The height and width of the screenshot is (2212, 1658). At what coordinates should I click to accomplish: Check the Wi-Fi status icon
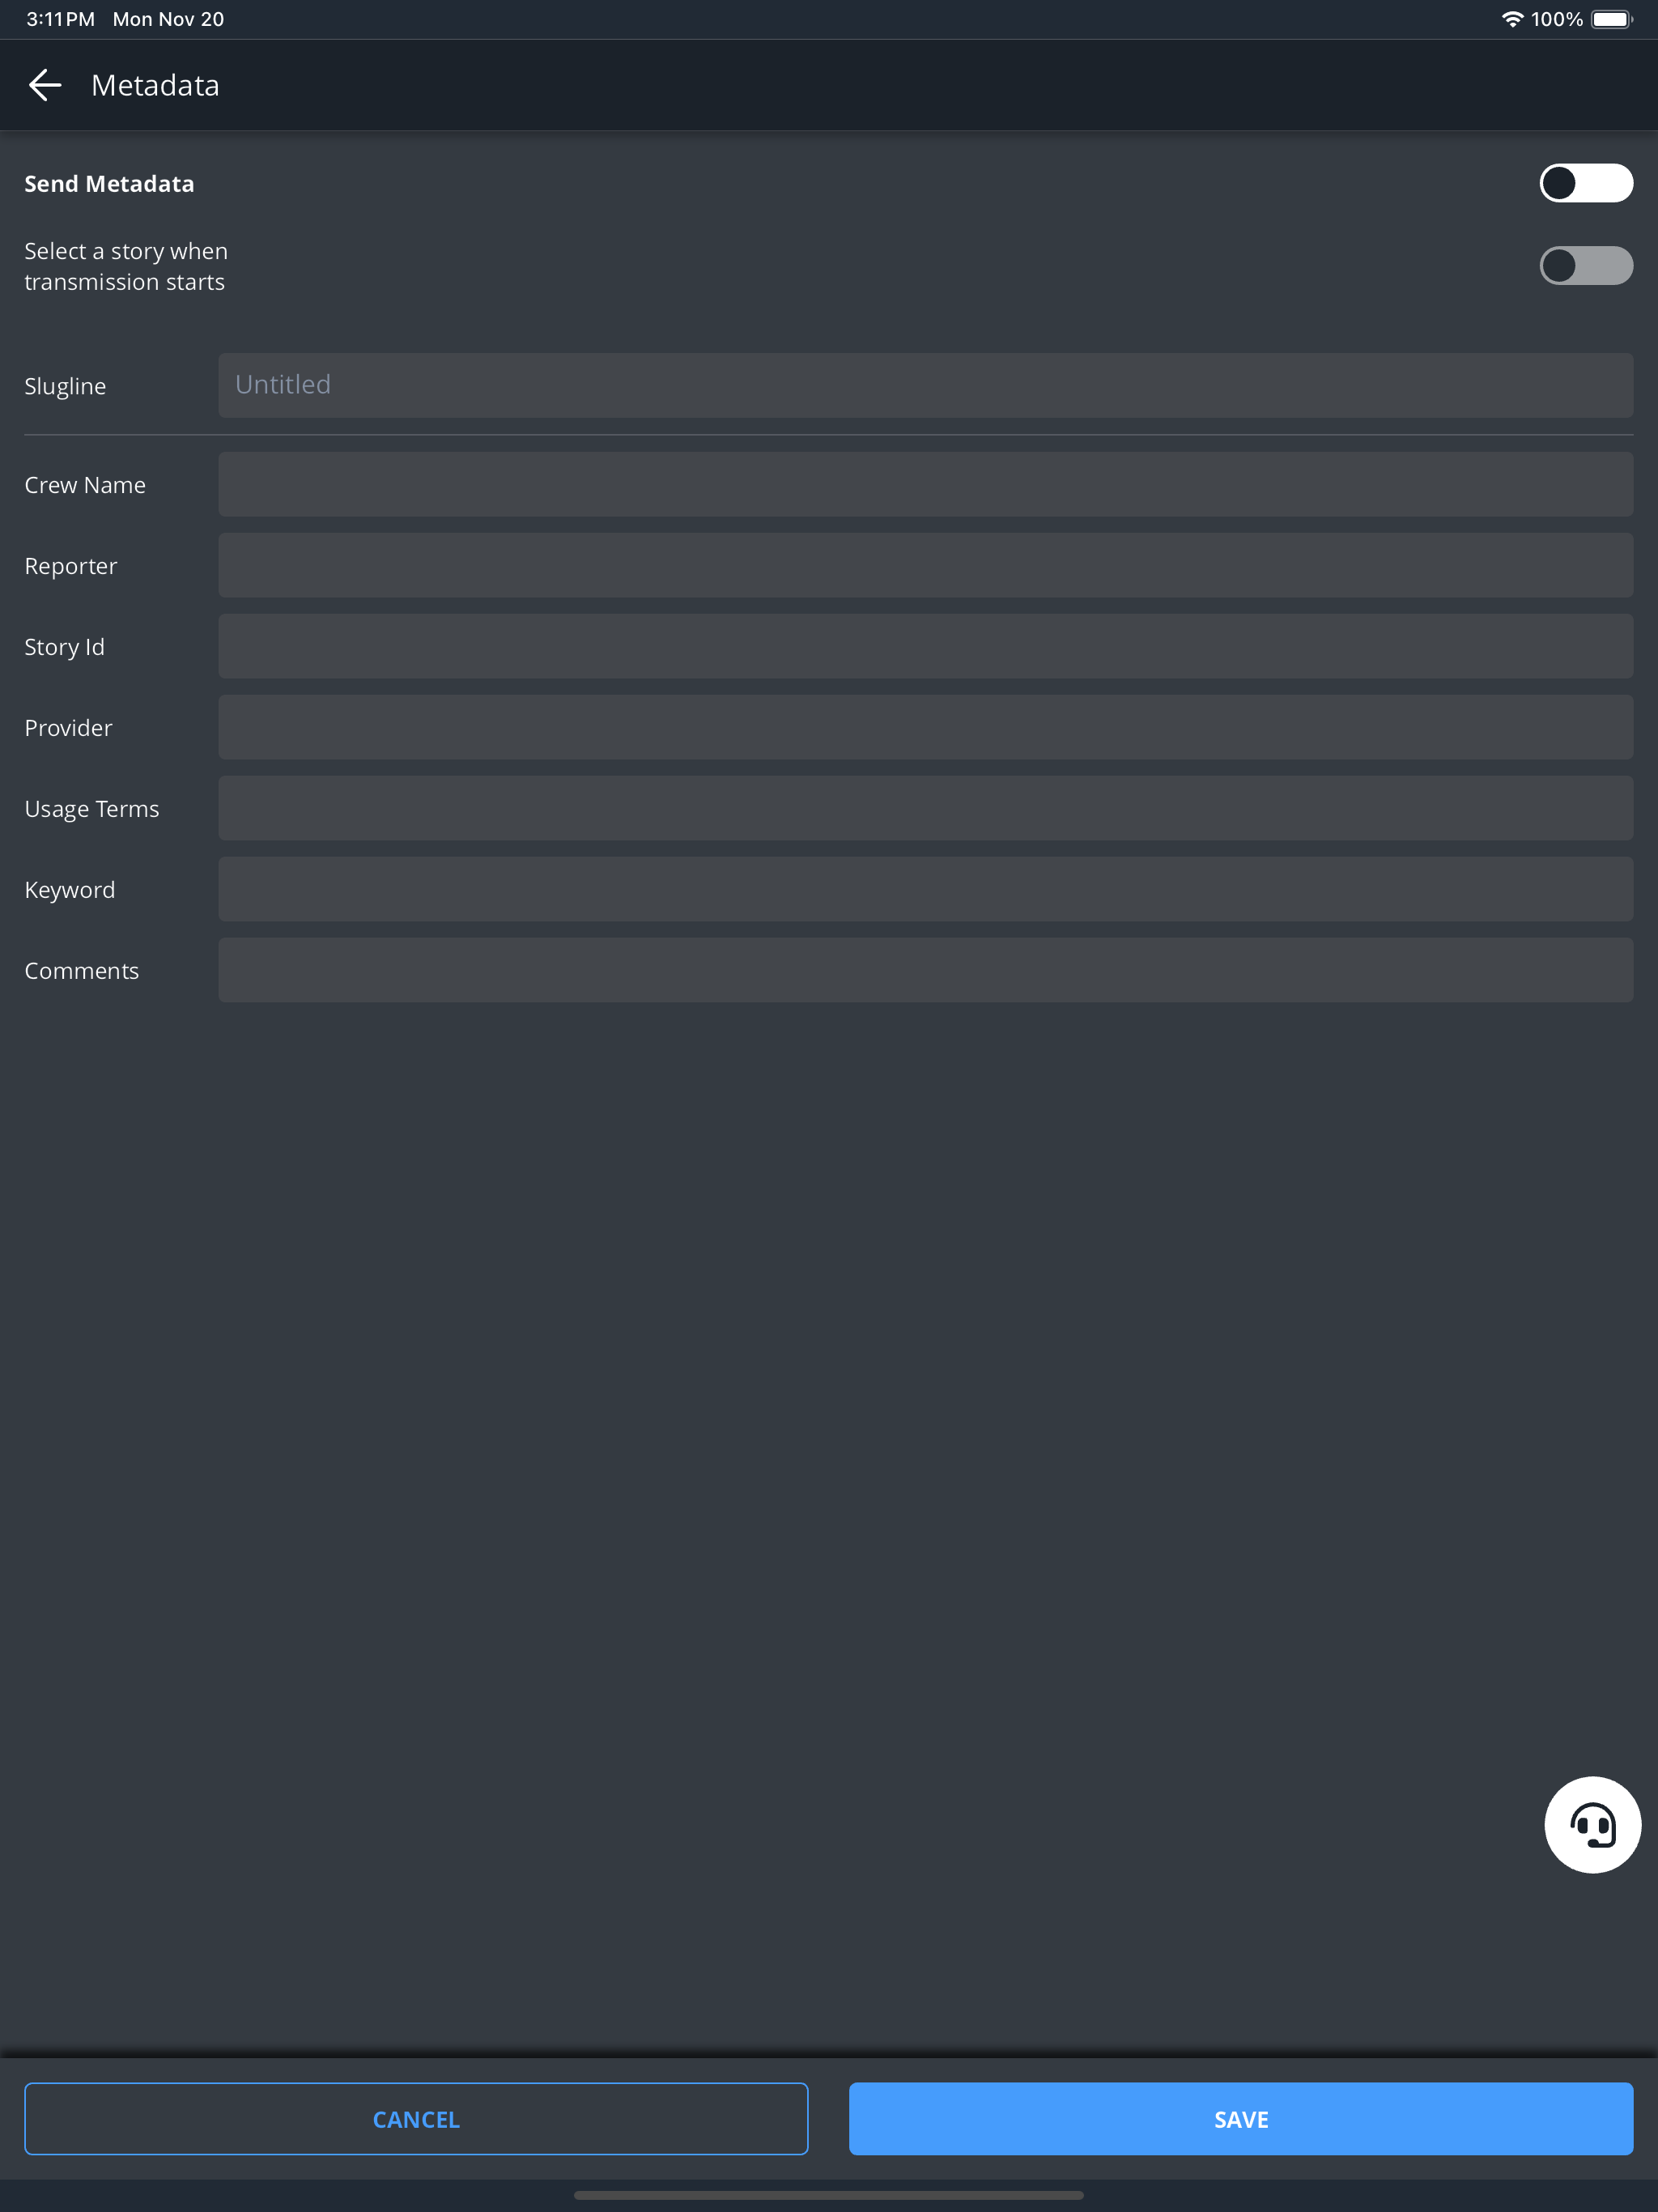pyautogui.click(x=1512, y=19)
